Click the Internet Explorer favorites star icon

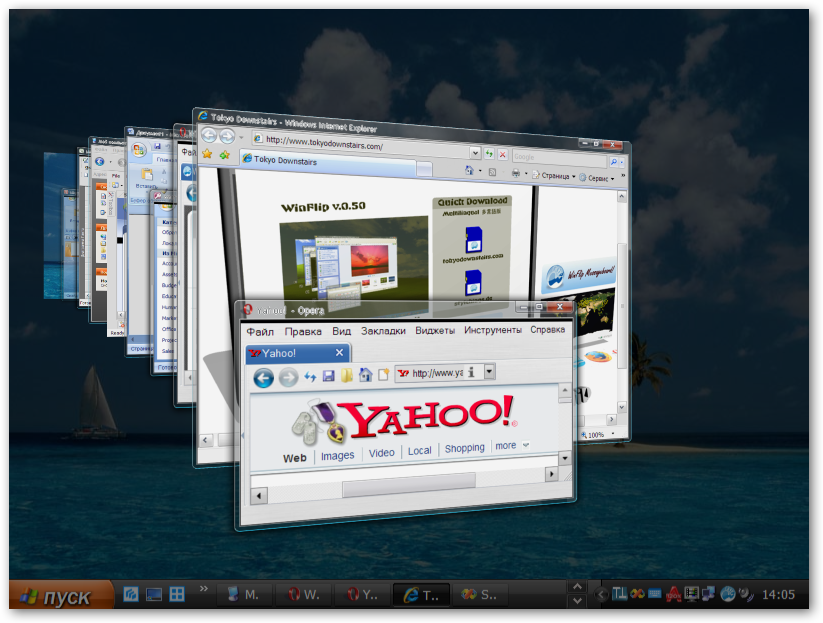(207, 153)
